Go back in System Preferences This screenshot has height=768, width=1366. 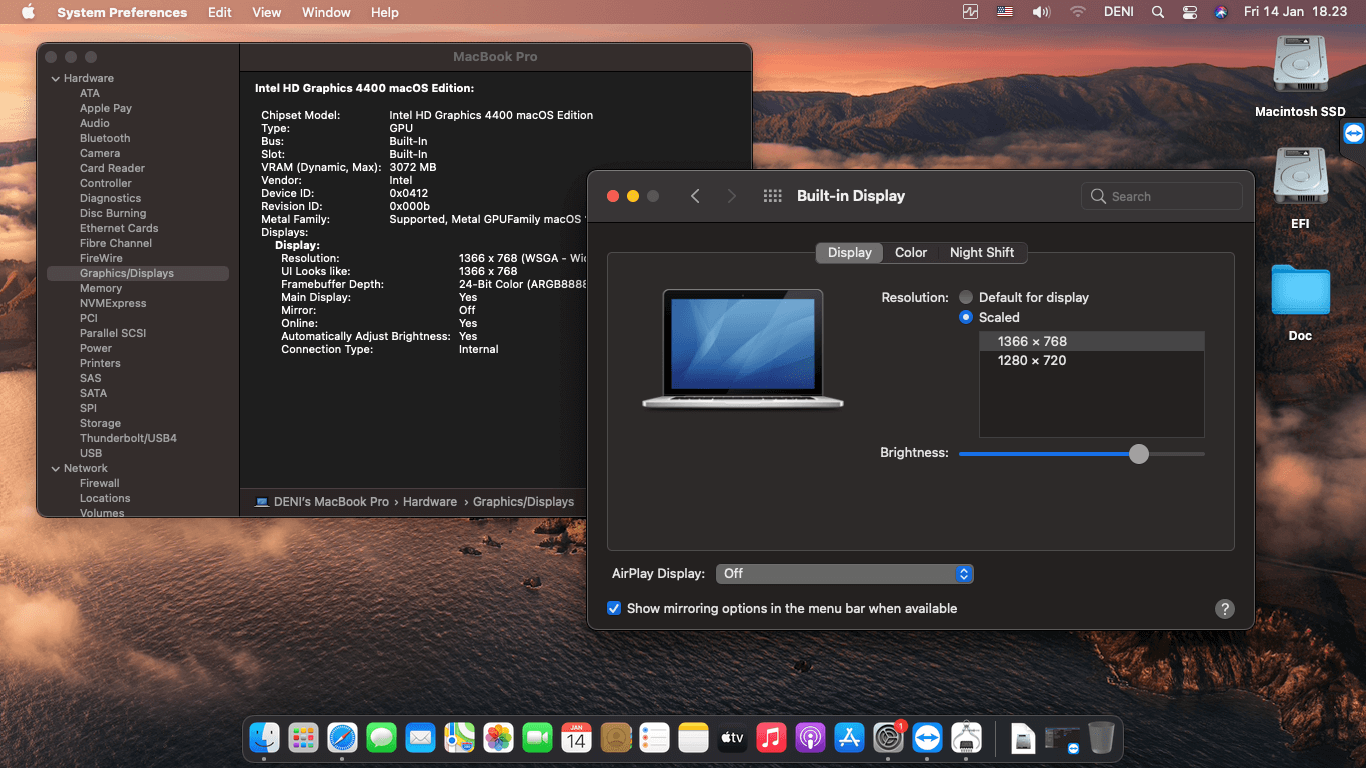[695, 196]
